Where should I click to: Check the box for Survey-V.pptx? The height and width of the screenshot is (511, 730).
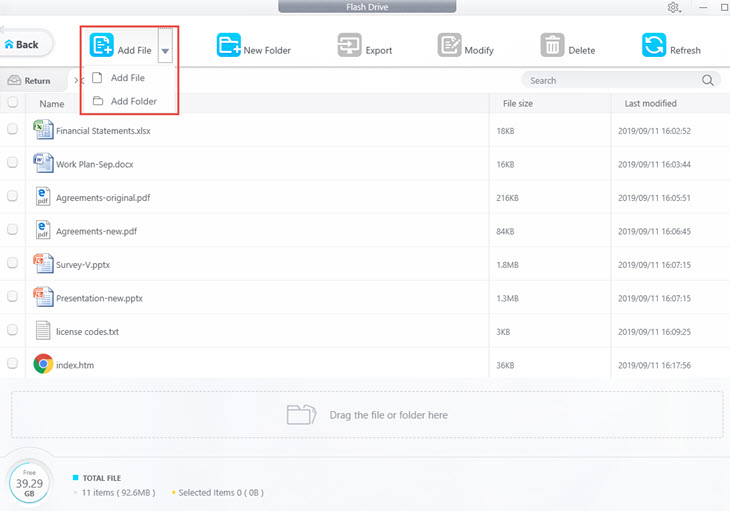(x=13, y=262)
